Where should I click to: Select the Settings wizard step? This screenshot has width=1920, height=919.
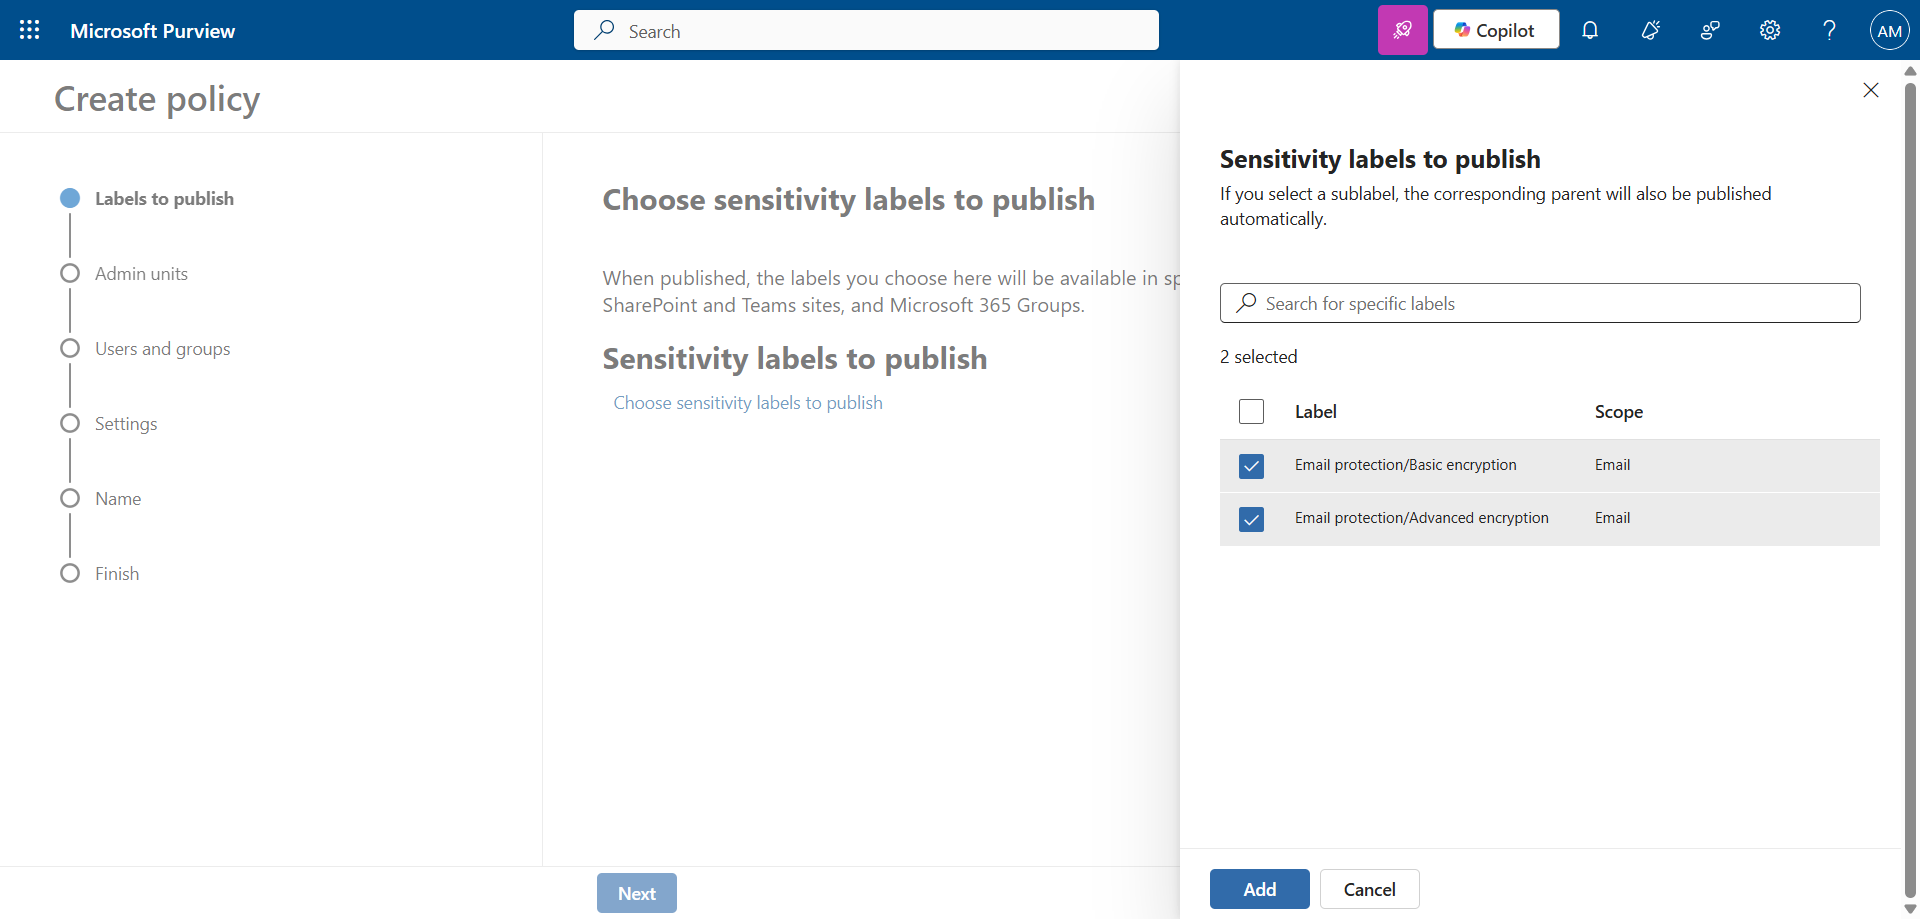coord(126,424)
